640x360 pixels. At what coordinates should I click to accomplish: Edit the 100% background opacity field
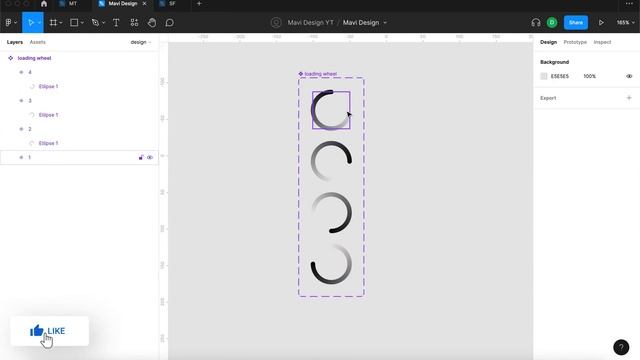coord(589,76)
